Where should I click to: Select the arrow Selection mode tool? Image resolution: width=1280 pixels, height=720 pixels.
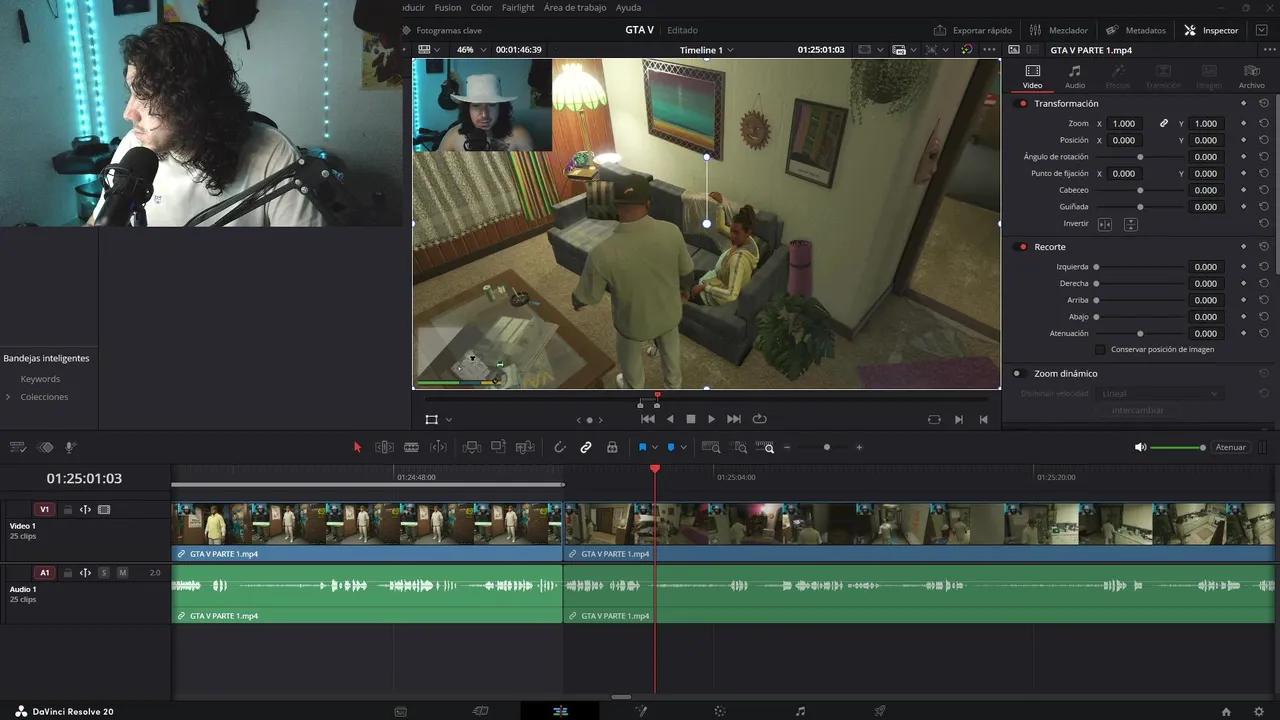click(x=357, y=447)
